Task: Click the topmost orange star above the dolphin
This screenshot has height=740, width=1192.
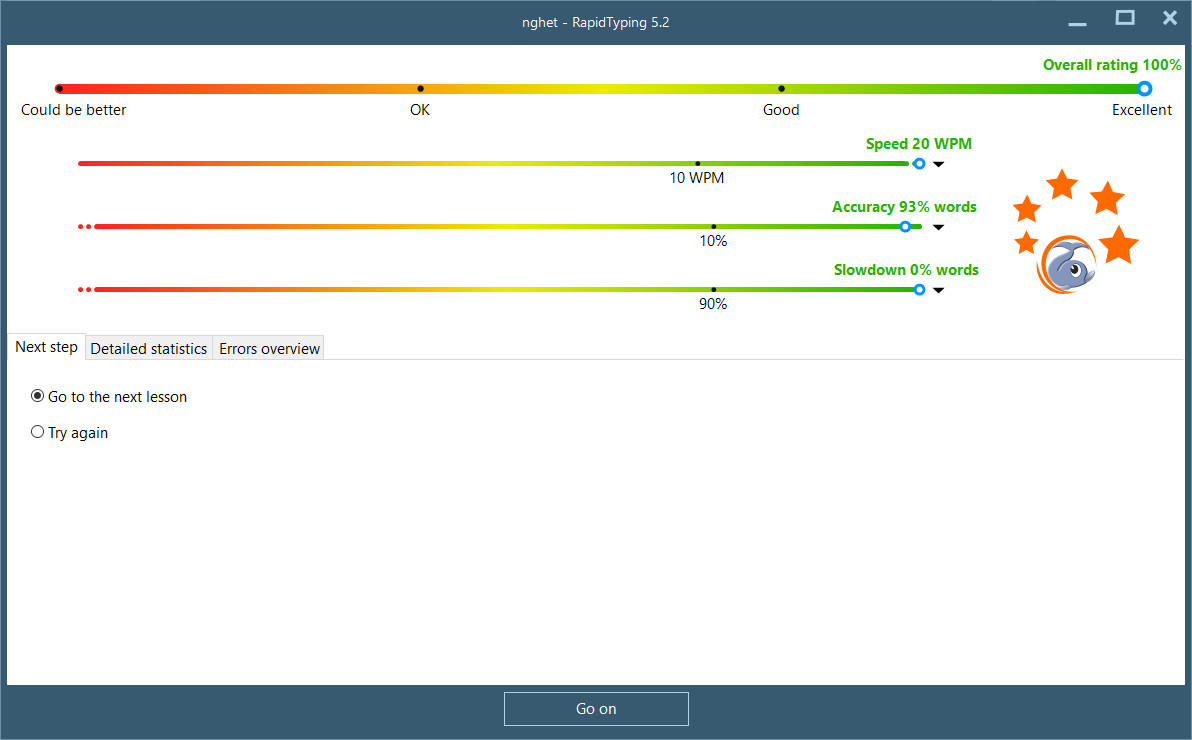Action: 1062,184
